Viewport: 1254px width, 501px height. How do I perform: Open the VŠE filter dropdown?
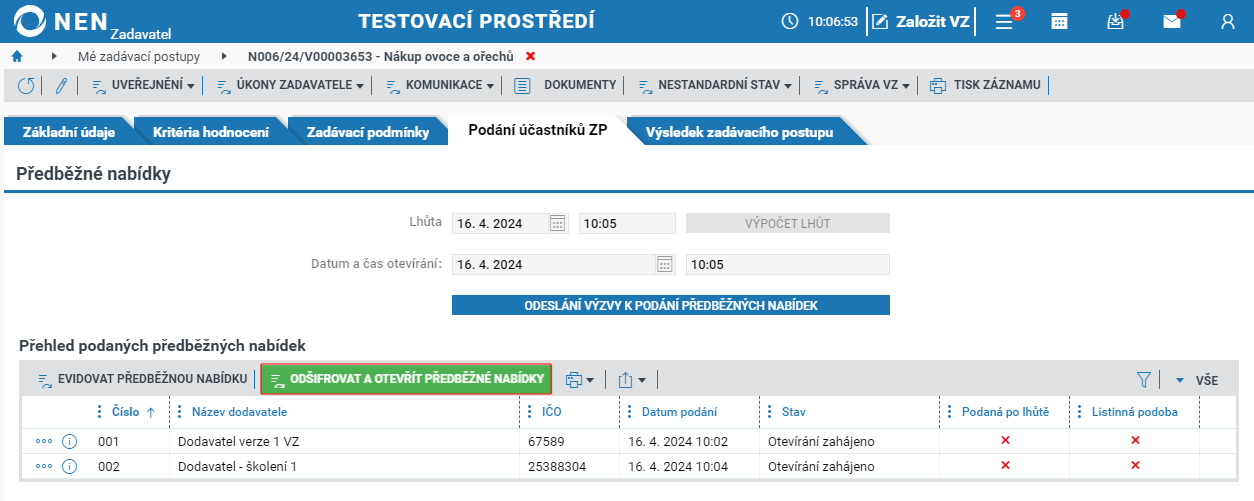click(1196, 380)
